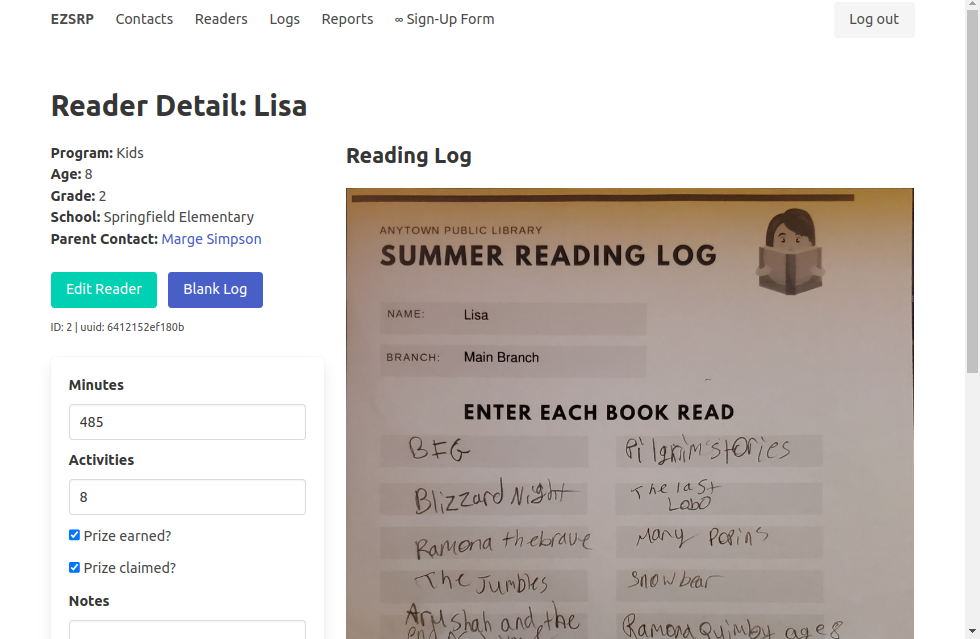
Task: Enable the Prize earned checkbox
Action: pyautogui.click(x=74, y=535)
